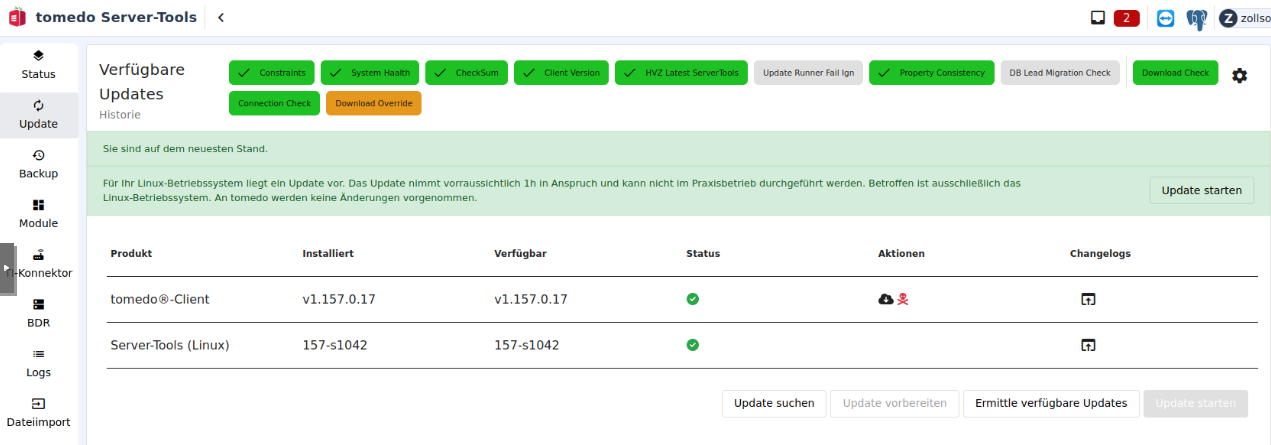
Task: Click installed version v1.157.0.17
Action: pyautogui.click(x=338, y=299)
